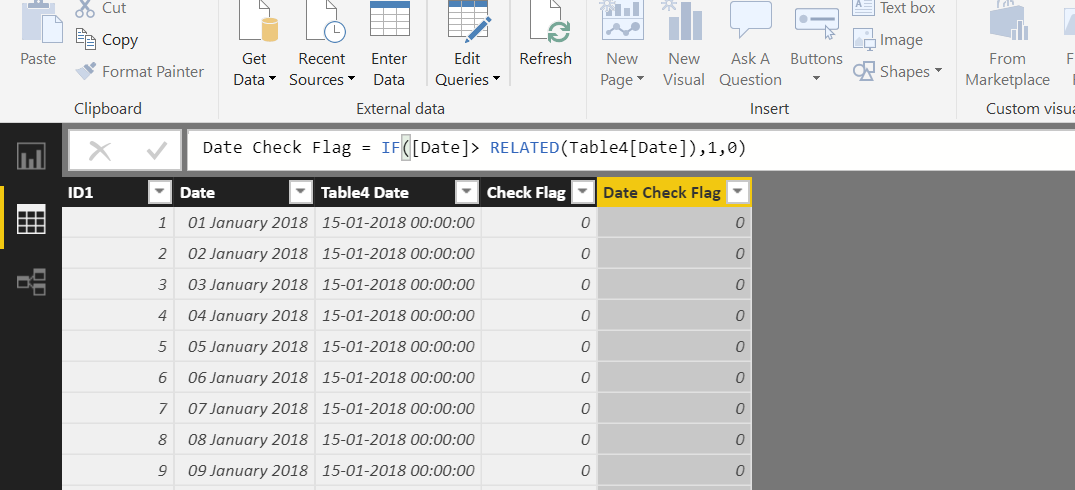Click Check Flag cell in row 3

point(539,284)
